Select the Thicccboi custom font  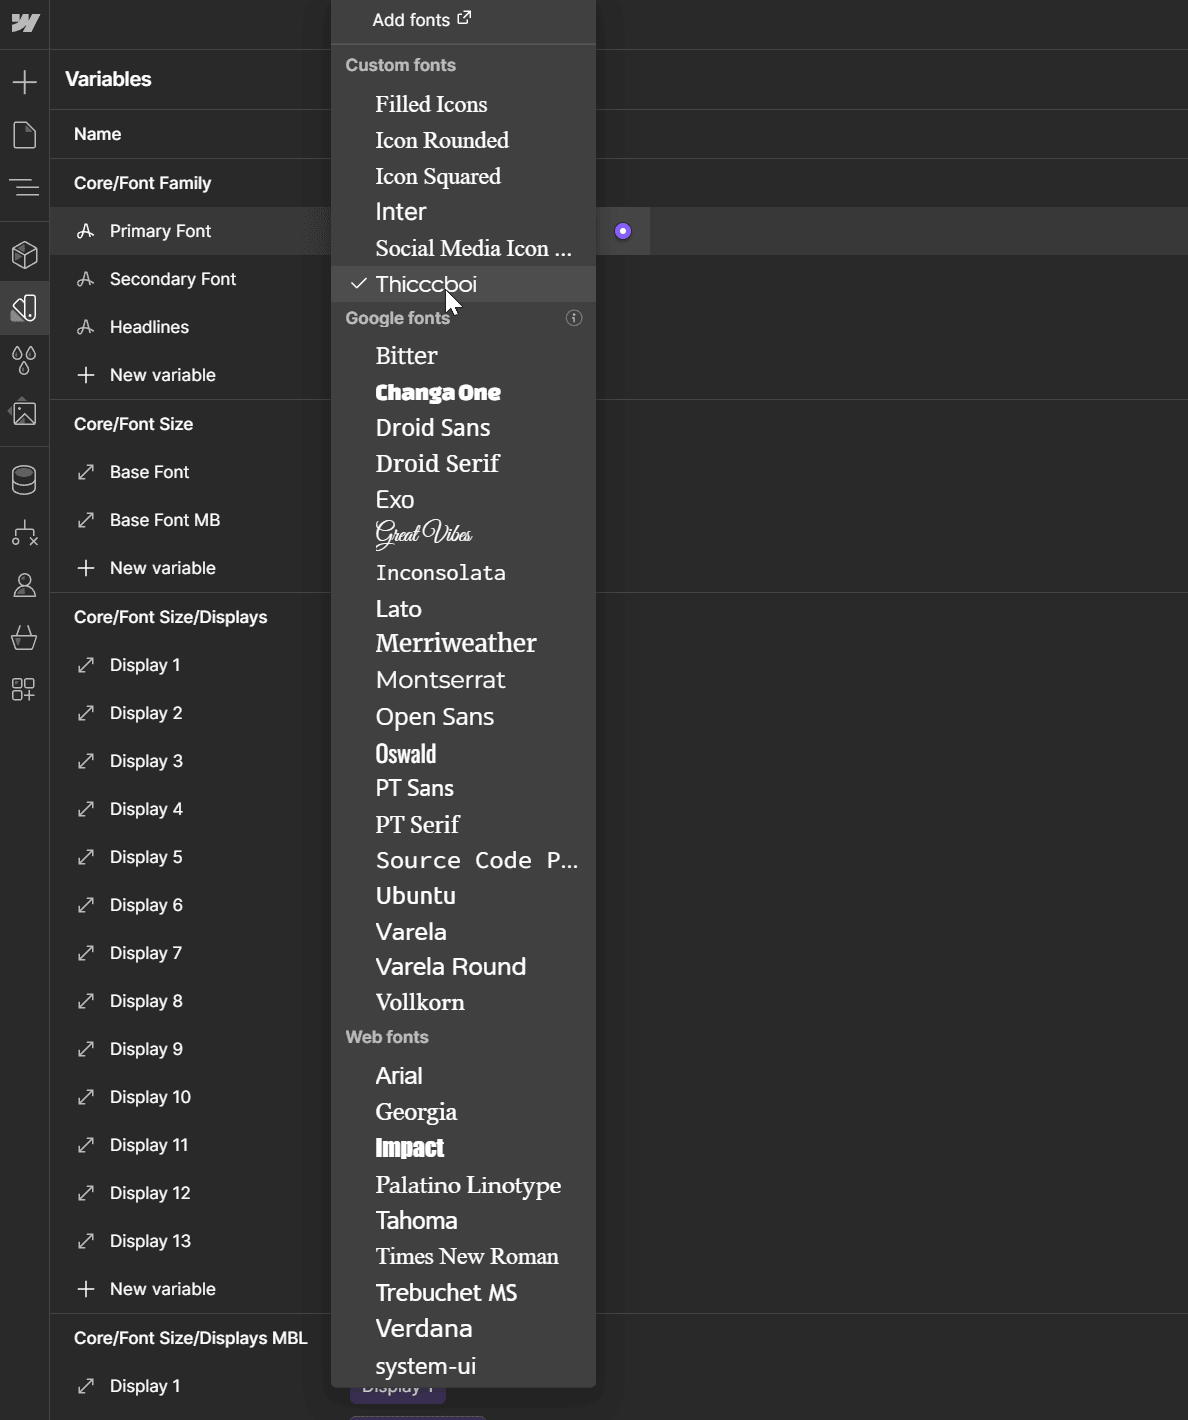(425, 284)
